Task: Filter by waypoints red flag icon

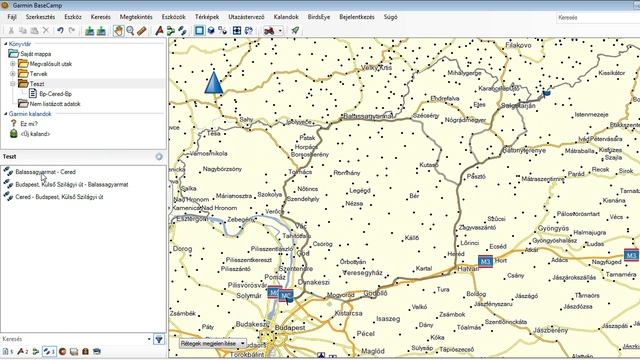Action: pyautogui.click(x=23, y=351)
